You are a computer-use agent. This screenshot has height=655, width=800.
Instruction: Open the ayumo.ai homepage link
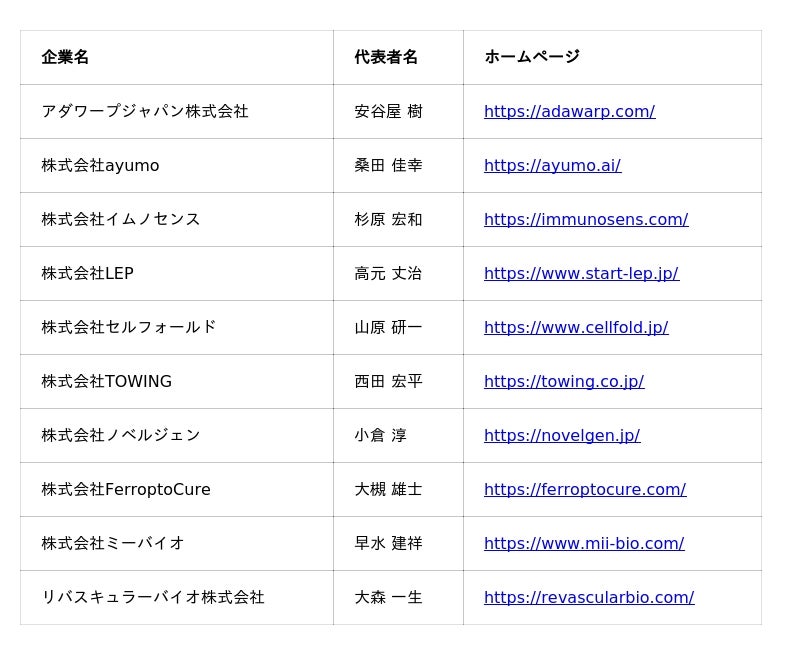pos(553,165)
